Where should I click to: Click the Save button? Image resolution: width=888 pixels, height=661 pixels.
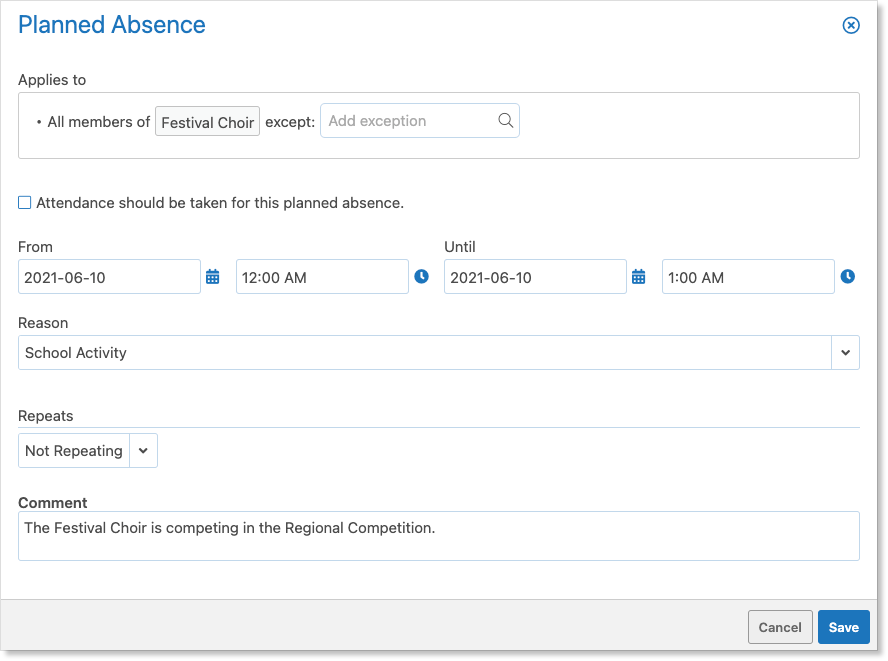pyautogui.click(x=843, y=627)
